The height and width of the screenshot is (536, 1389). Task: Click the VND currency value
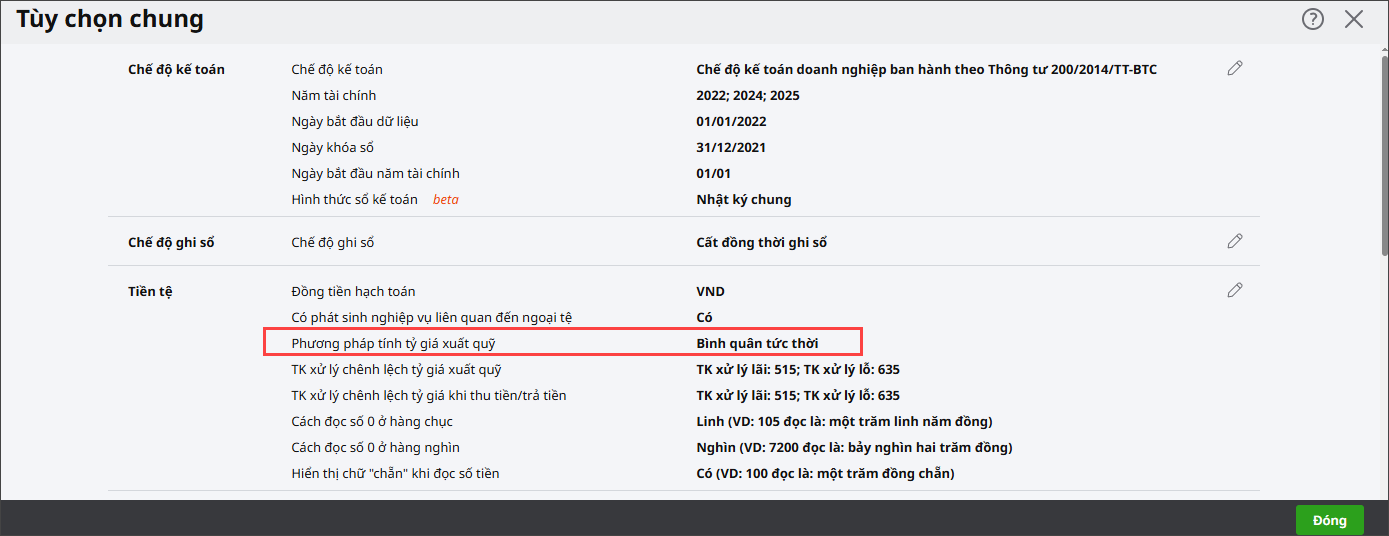[710, 292]
